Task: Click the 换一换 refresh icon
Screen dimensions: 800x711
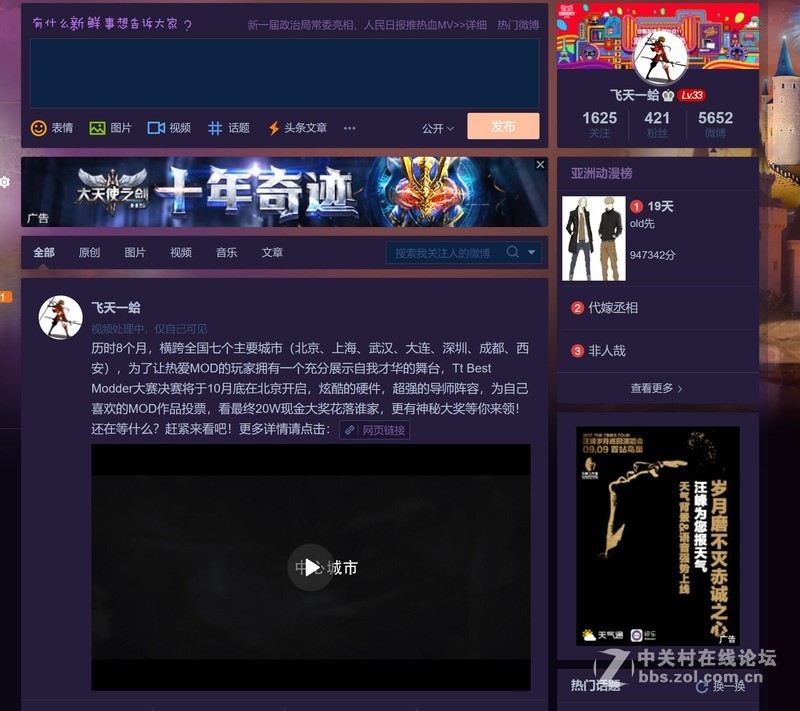Action: pyautogui.click(x=702, y=687)
